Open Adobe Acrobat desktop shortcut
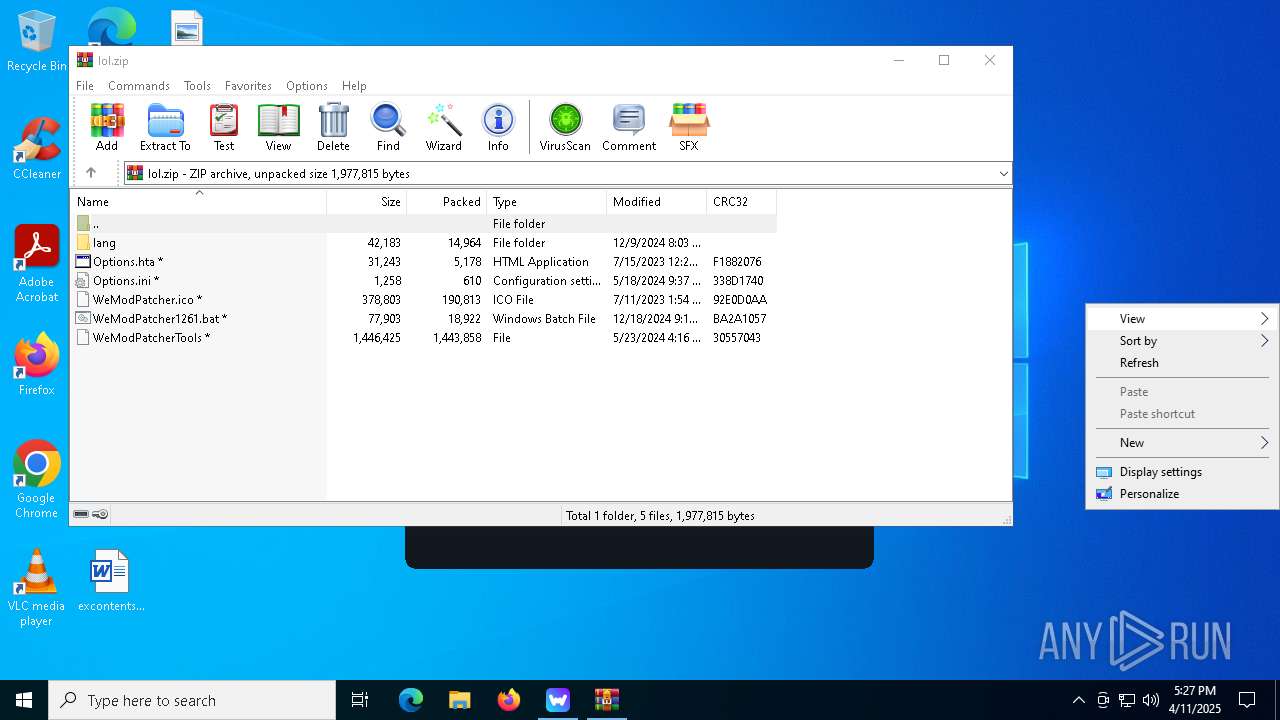 click(37, 264)
